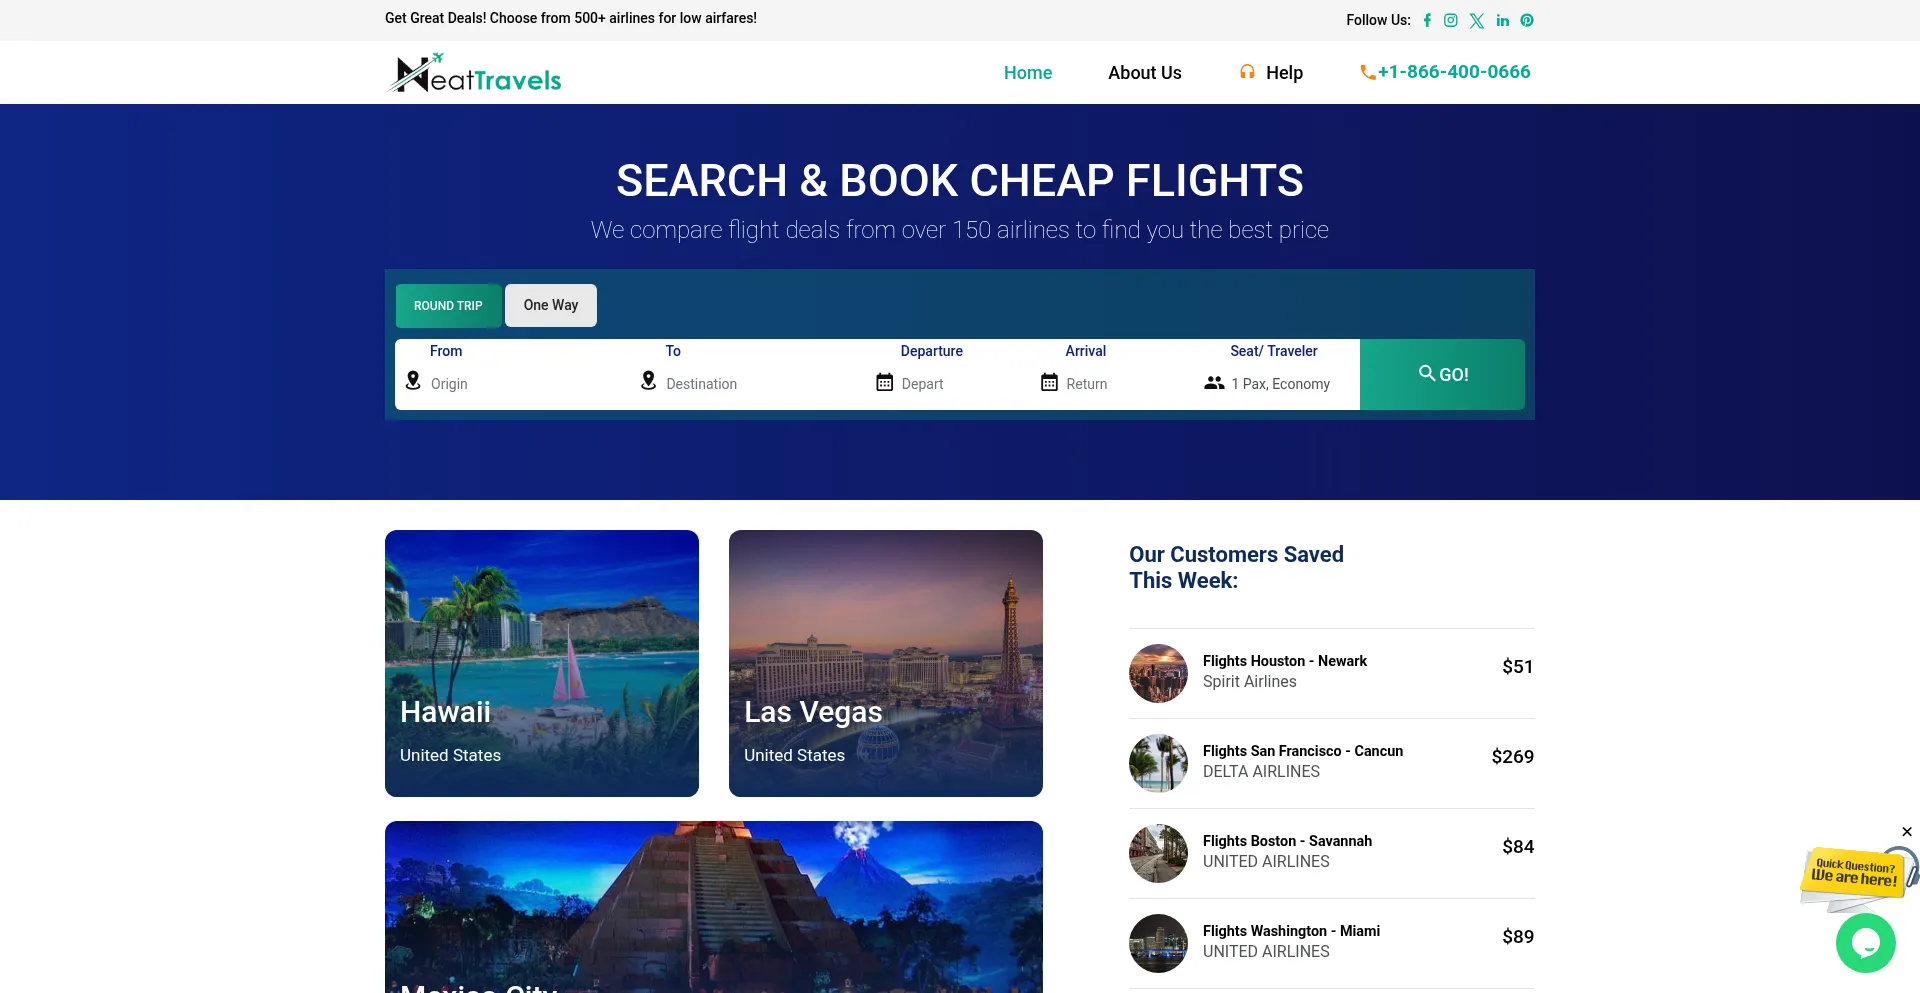This screenshot has width=1920, height=993.
Task: Dismiss the Quick Question popup with X
Action: pos(1907,832)
